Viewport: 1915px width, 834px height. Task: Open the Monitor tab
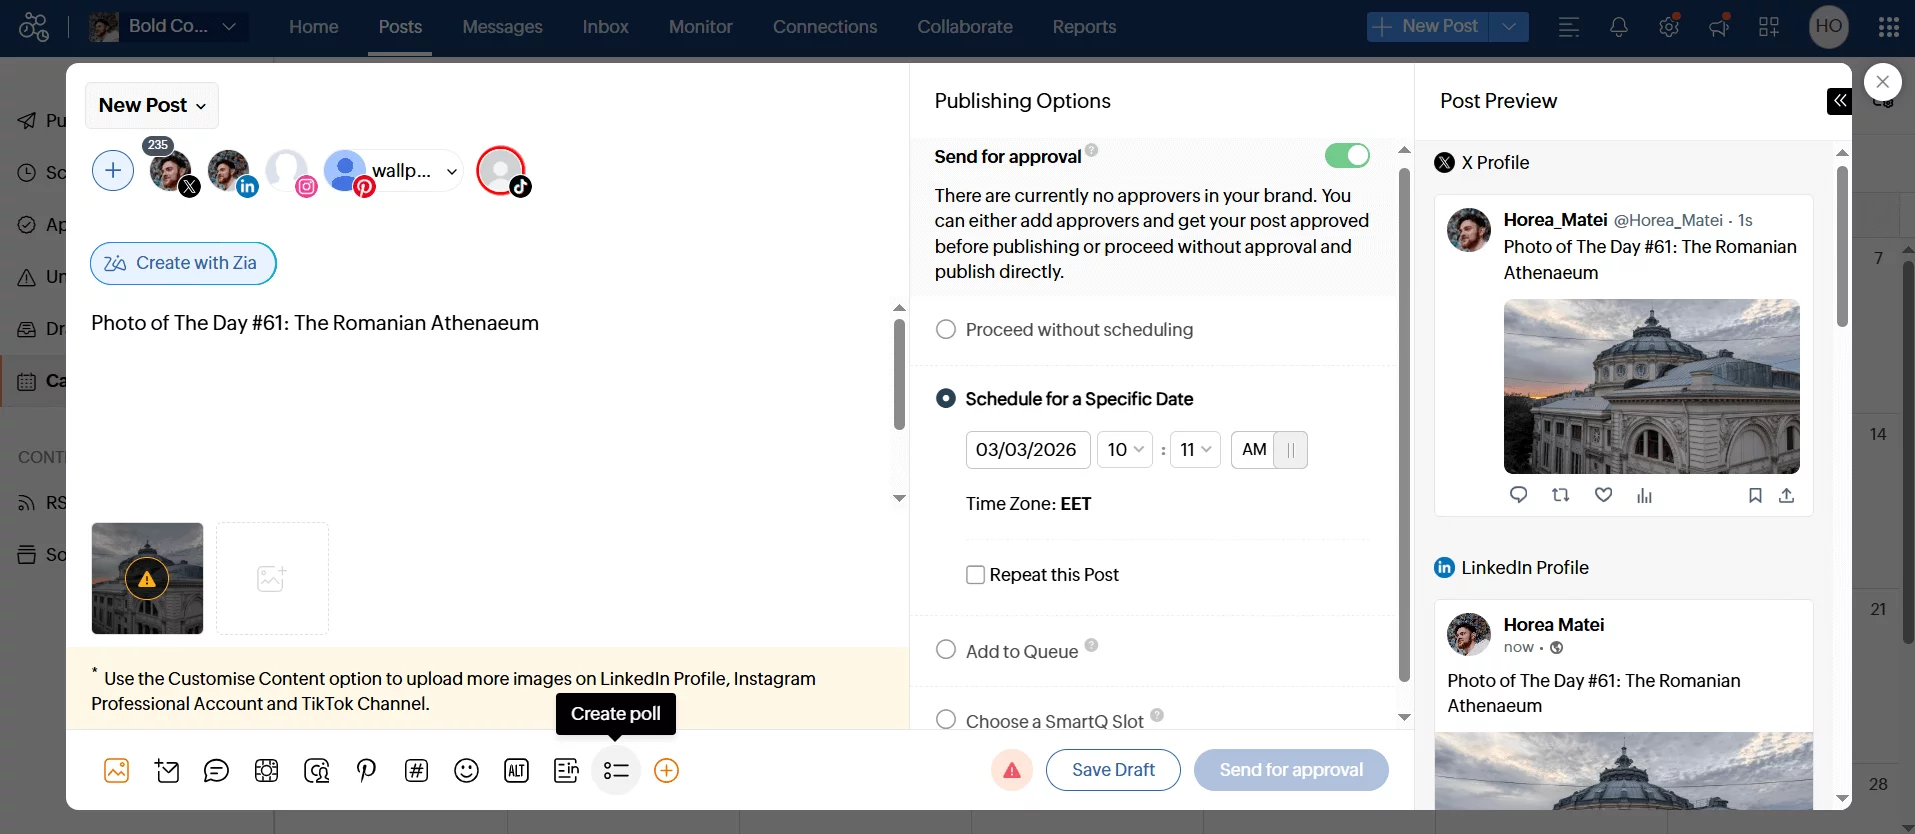coord(701,27)
